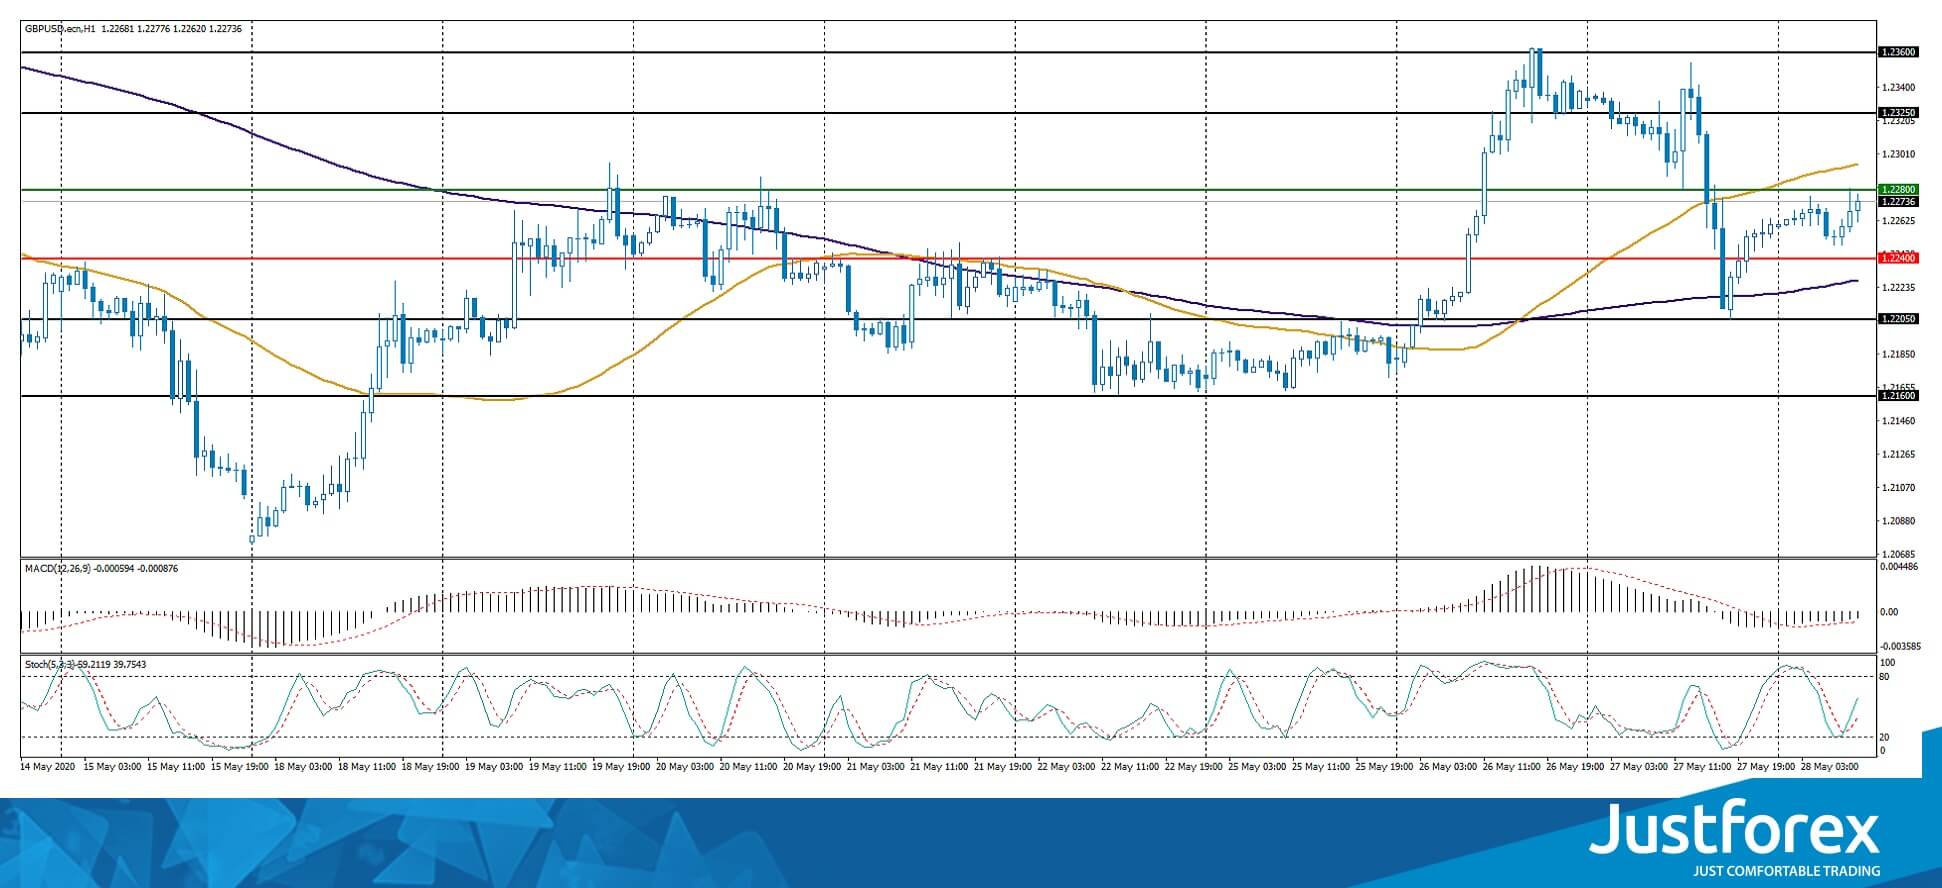Click the 26 May 19:00 time label
Image resolution: width=1942 pixels, height=888 pixels.
[1576, 766]
